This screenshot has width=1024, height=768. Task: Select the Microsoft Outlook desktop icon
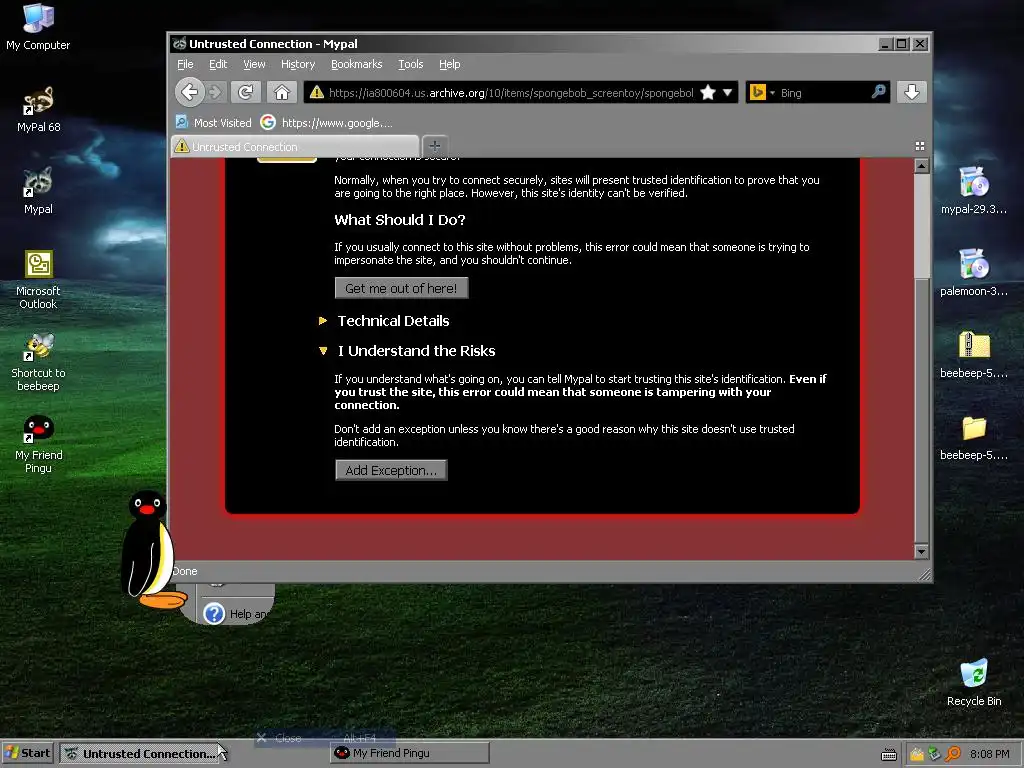pos(38,280)
